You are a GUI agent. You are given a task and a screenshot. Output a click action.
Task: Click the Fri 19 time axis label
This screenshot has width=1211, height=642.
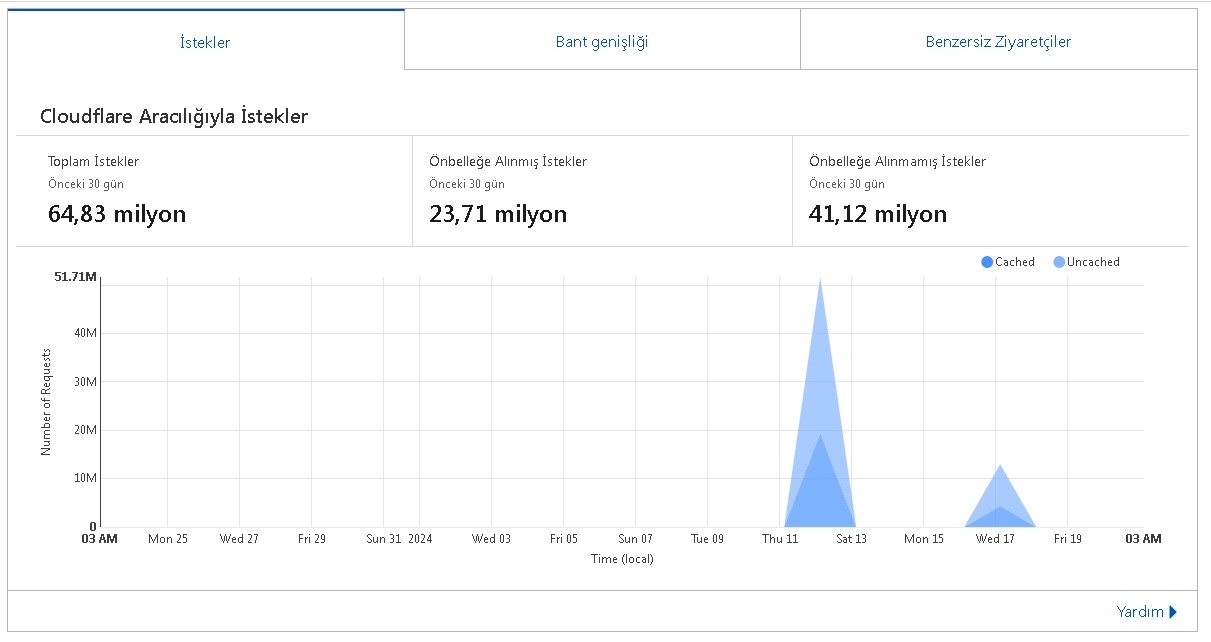1067,539
